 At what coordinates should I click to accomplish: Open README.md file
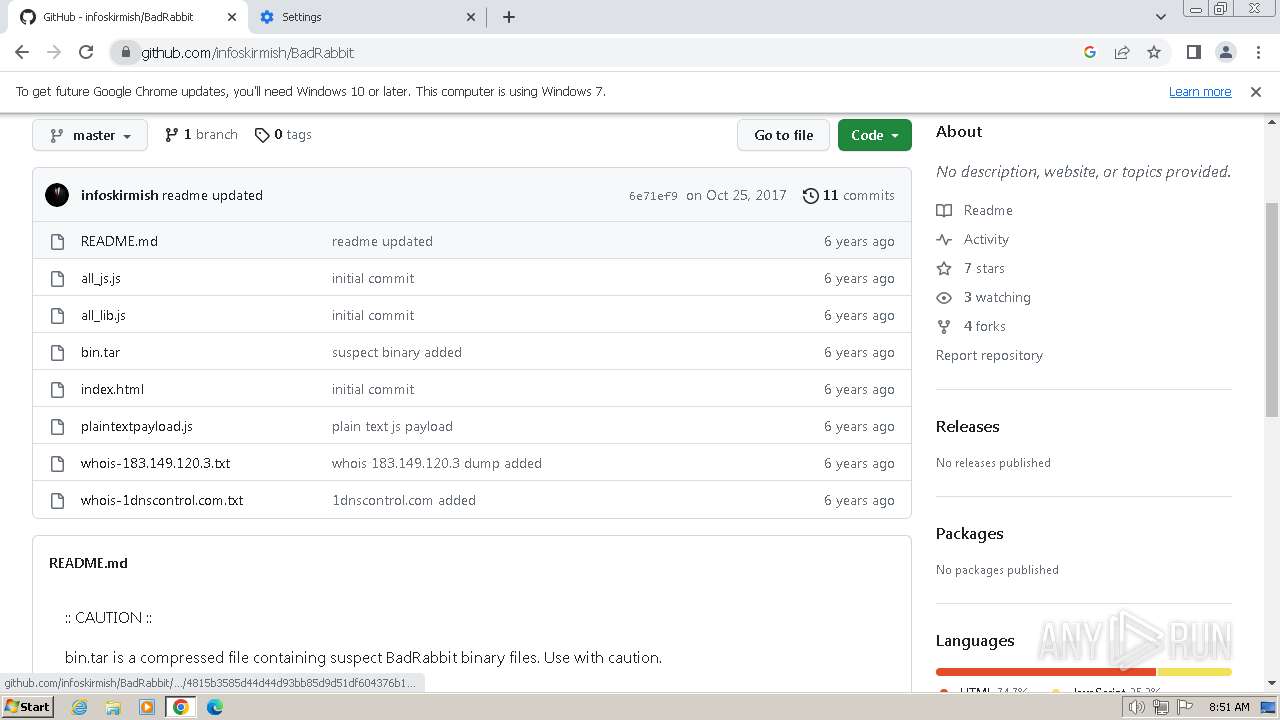pyautogui.click(x=119, y=241)
